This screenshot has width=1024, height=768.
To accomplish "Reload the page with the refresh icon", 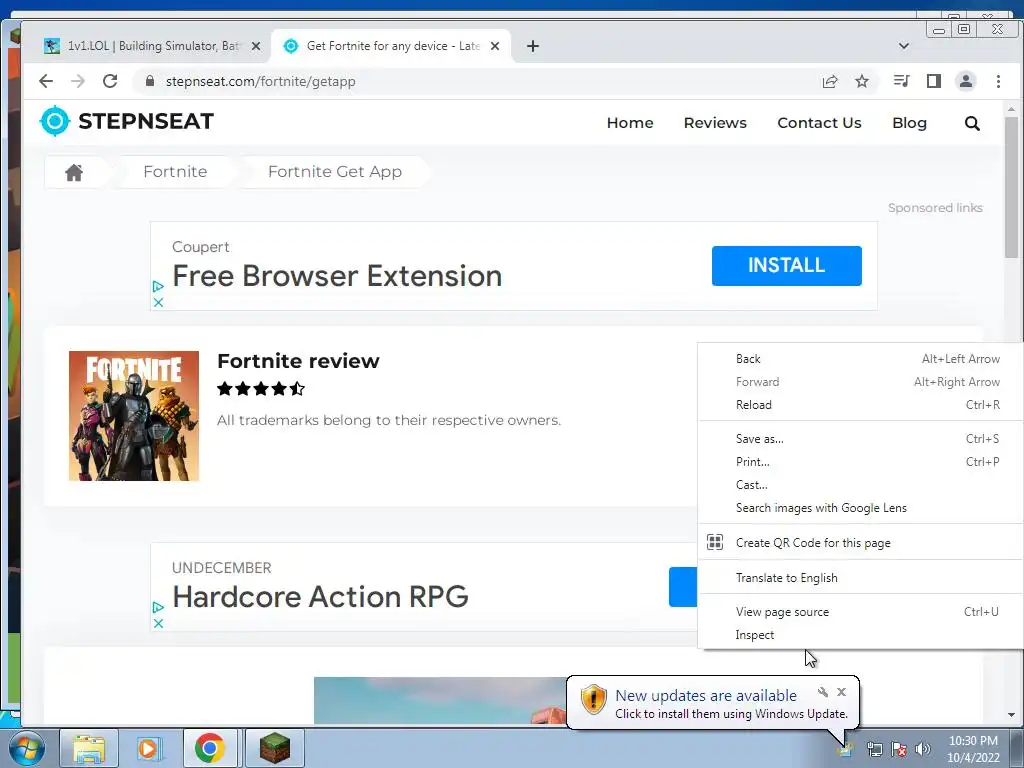I will (x=110, y=81).
